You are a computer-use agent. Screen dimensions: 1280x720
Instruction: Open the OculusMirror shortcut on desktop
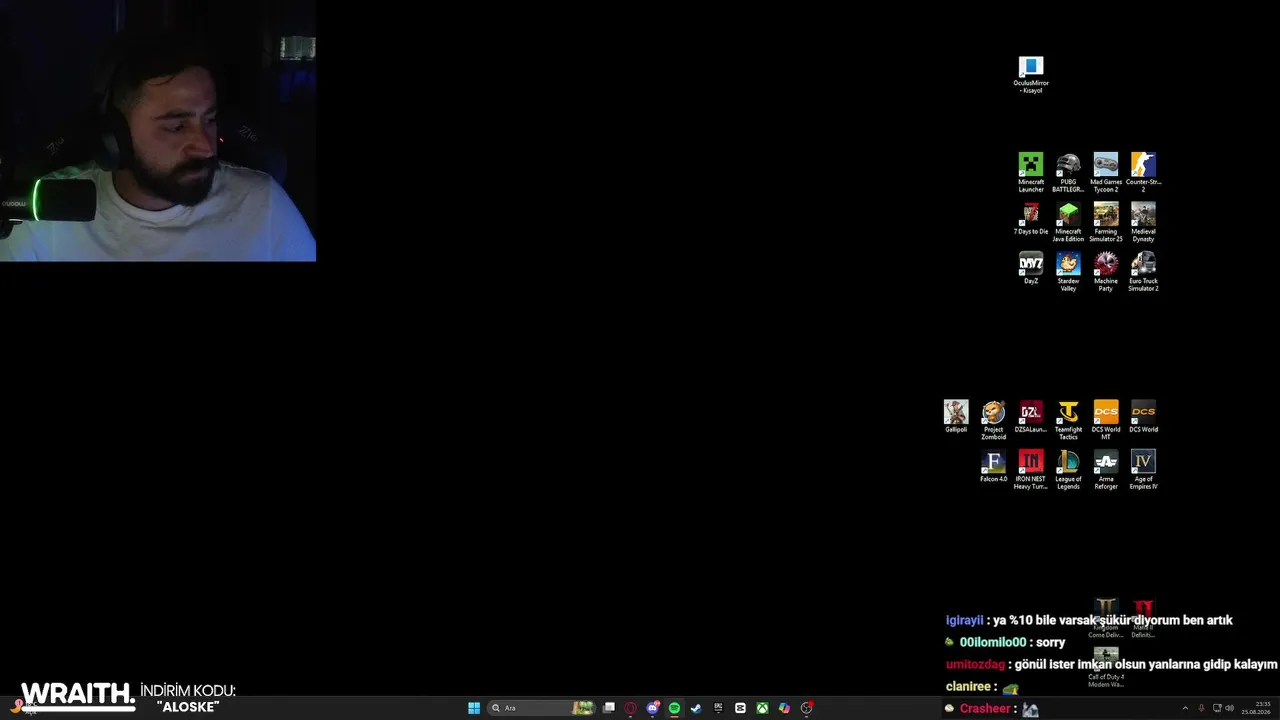(x=1031, y=75)
